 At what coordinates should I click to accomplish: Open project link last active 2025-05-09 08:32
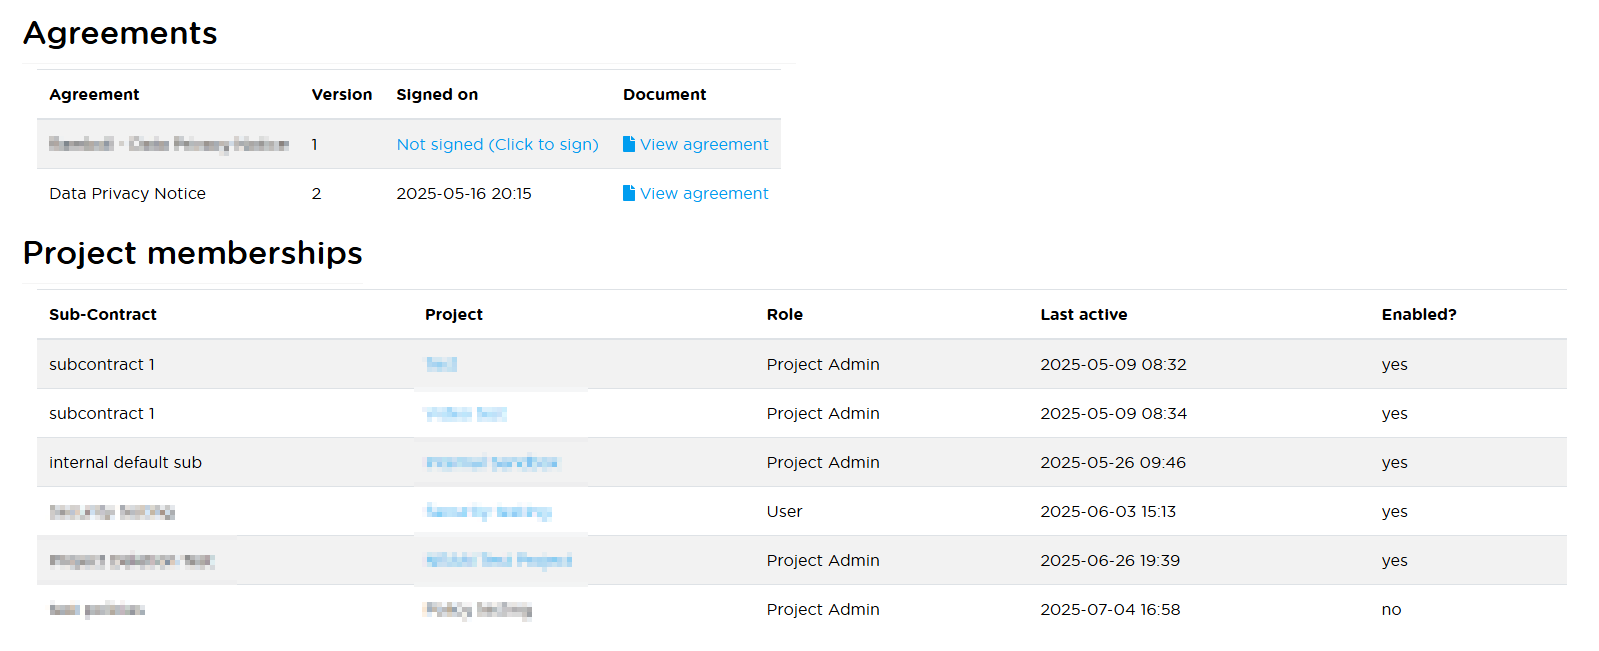(x=441, y=364)
